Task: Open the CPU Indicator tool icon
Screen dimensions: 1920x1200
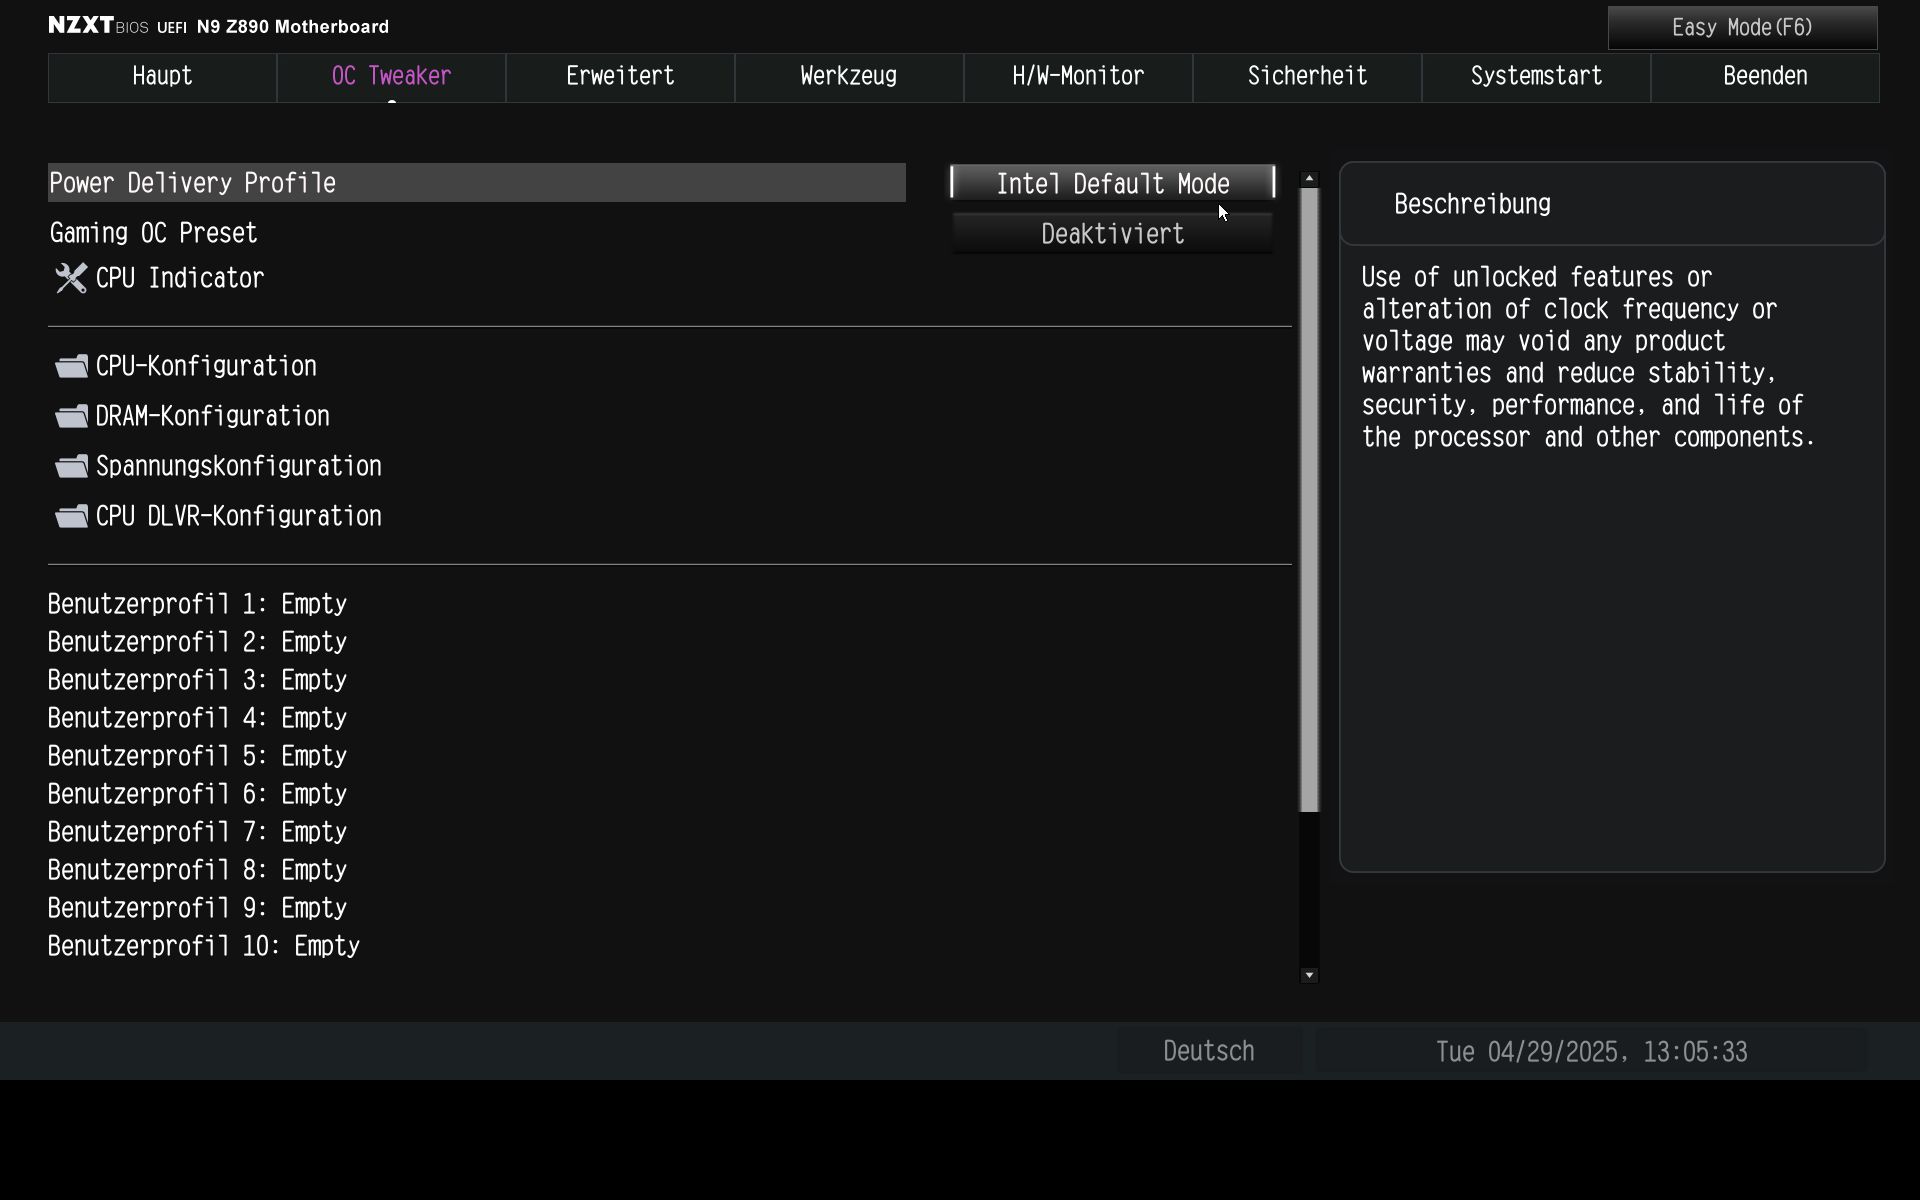Action: click(71, 278)
